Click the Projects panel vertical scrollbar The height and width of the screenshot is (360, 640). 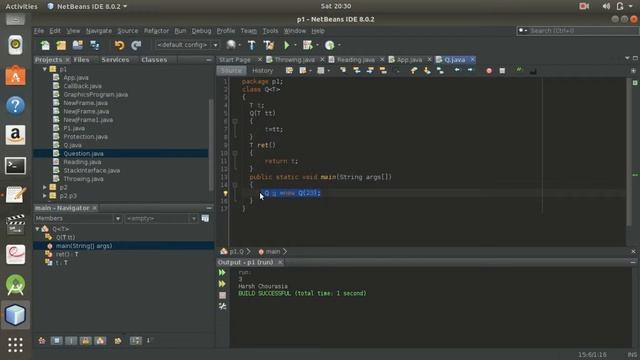click(x=211, y=145)
